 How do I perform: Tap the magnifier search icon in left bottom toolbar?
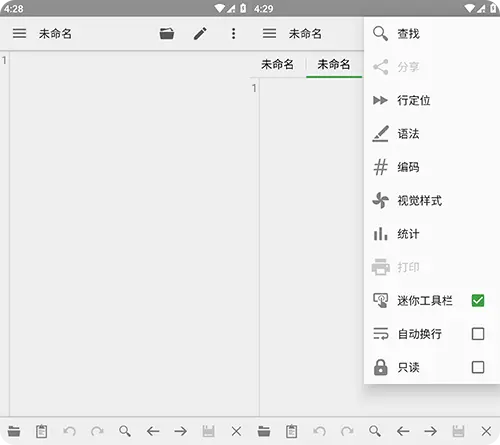(x=125, y=431)
